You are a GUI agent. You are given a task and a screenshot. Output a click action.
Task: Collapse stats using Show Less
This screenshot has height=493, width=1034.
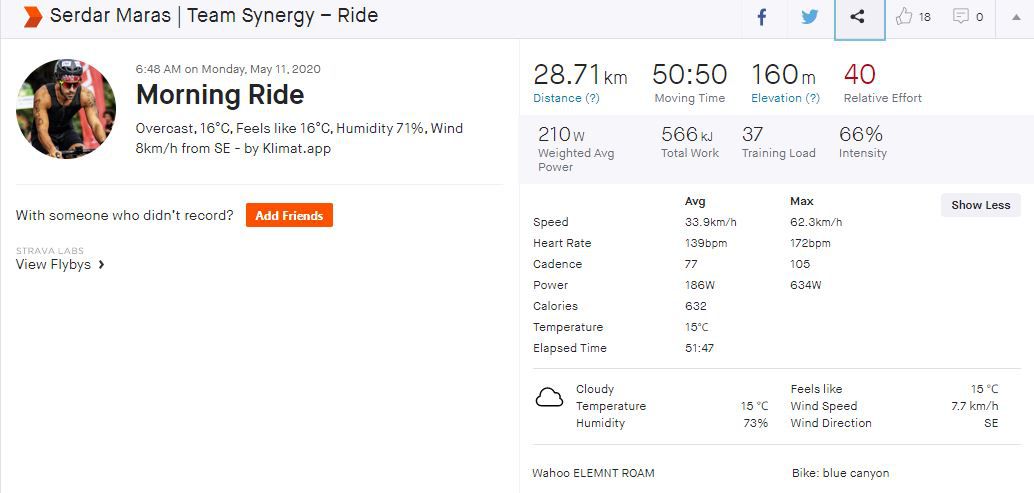point(980,205)
